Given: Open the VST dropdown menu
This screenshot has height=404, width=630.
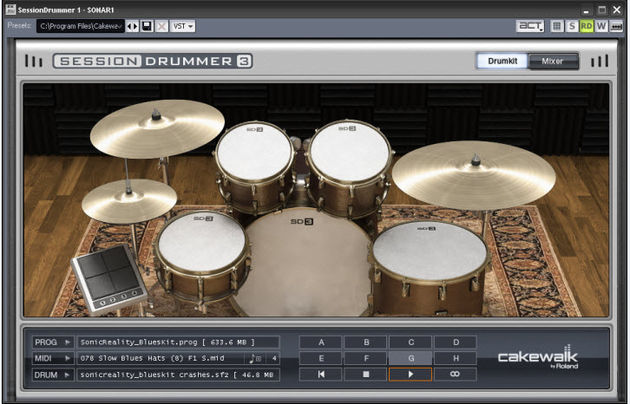Looking at the screenshot, I should tap(183, 27).
